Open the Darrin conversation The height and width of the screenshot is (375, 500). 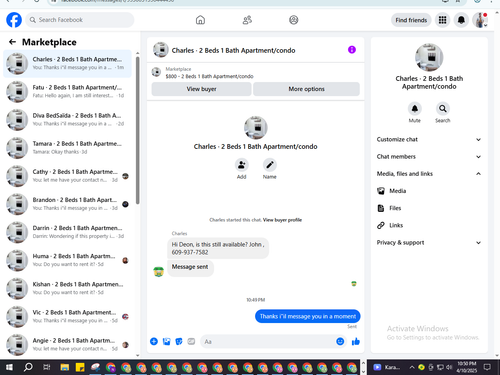pos(67,232)
